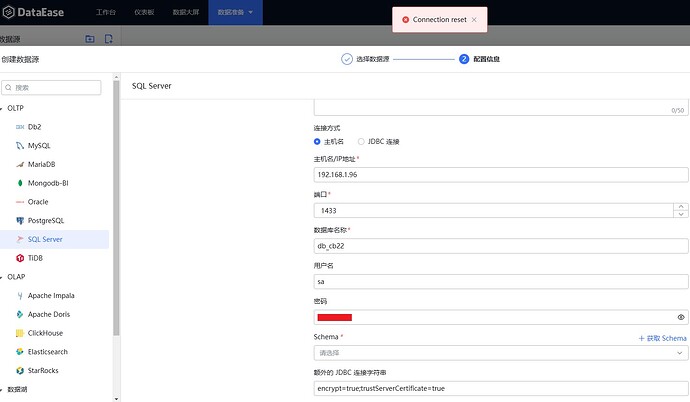This screenshot has width=690, height=402.
Task: Collapse the OLAP category
Action: (3, 277)
